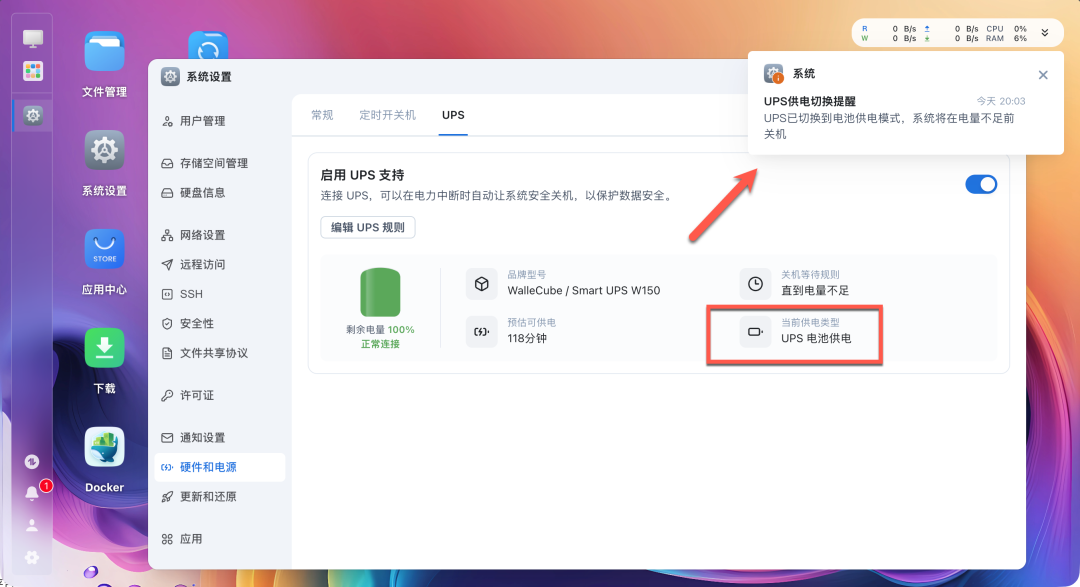Click the network transfer arrows icon above the bell

click(x=31, y=462)
